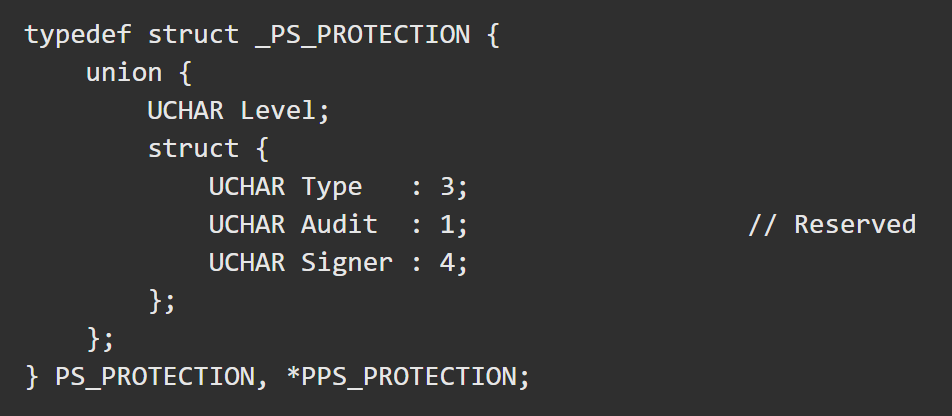This screenshot has height=416, width=952.
Task: Click the opening brace after union
Action: [x=185, y=73]
